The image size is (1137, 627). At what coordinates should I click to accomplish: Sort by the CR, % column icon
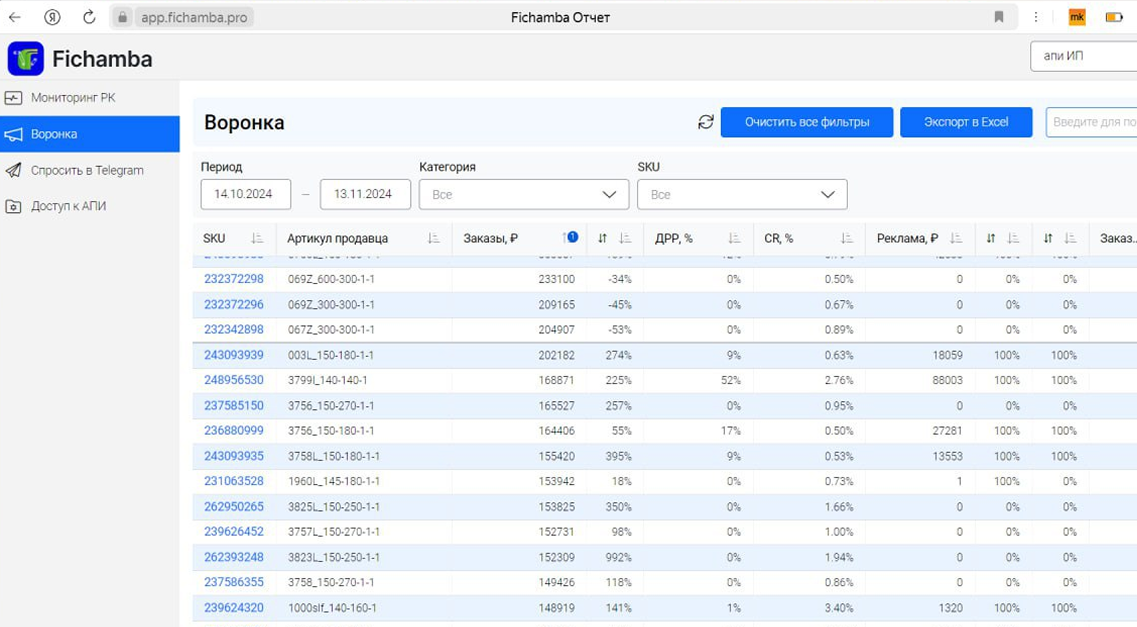coord(846,238)
